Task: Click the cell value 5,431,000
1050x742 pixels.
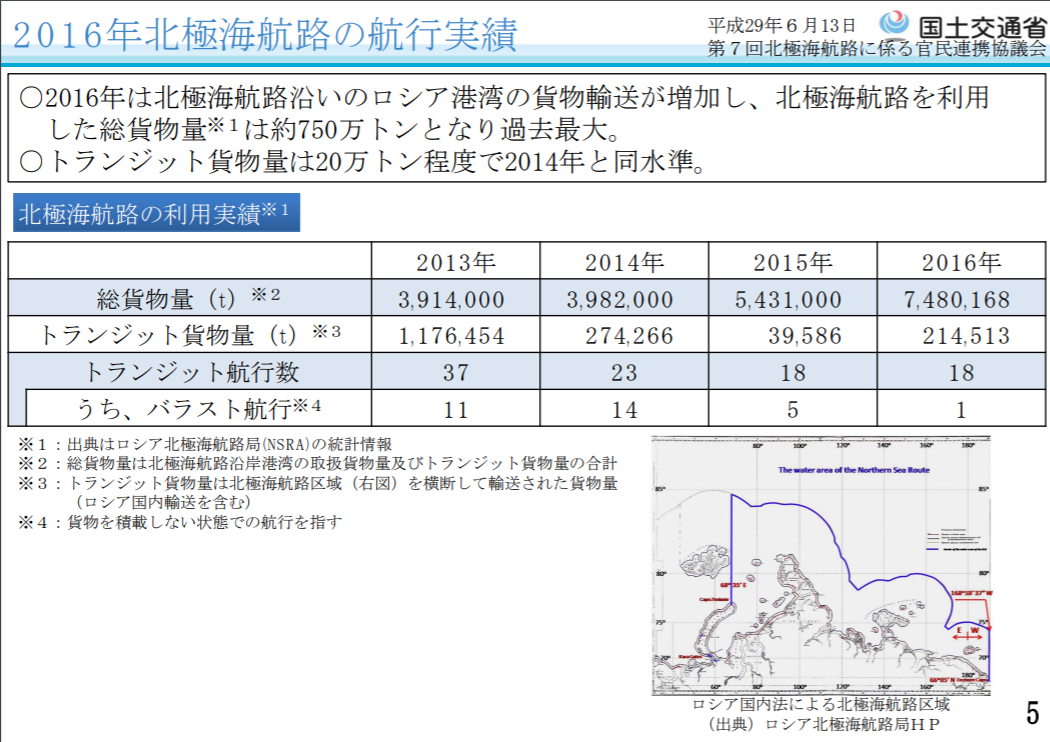Action: point(788,299)
